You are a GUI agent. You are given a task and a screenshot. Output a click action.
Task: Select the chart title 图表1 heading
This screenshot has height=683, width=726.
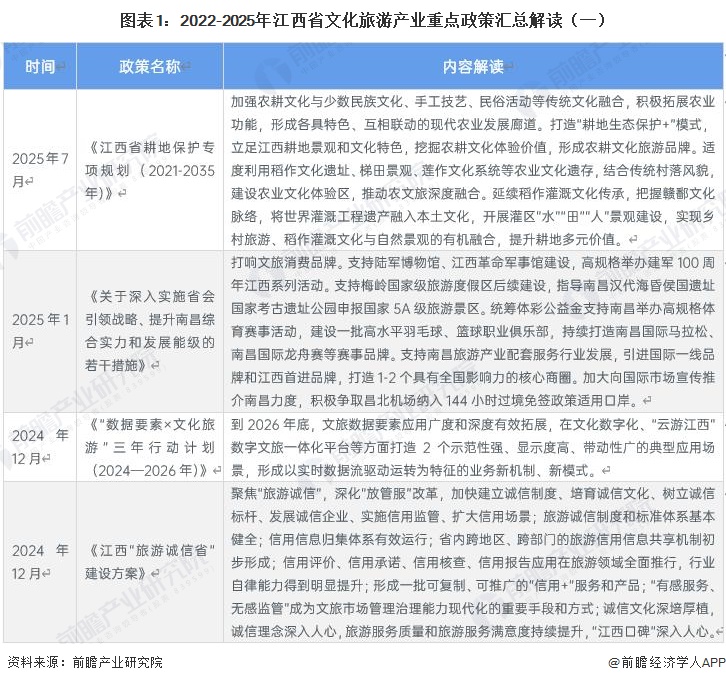click(x=362, y=19)
